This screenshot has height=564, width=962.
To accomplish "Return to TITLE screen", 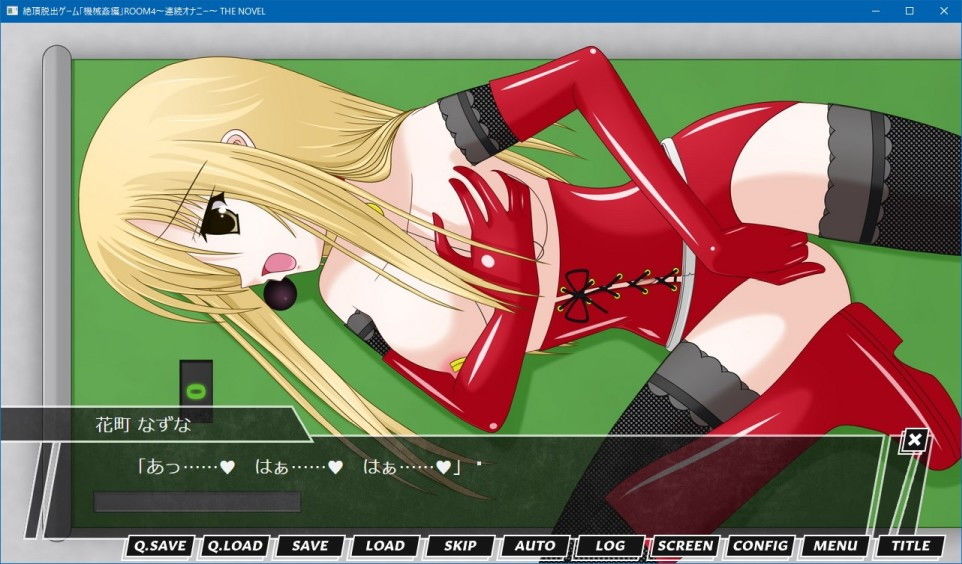I will pos(910,546).
